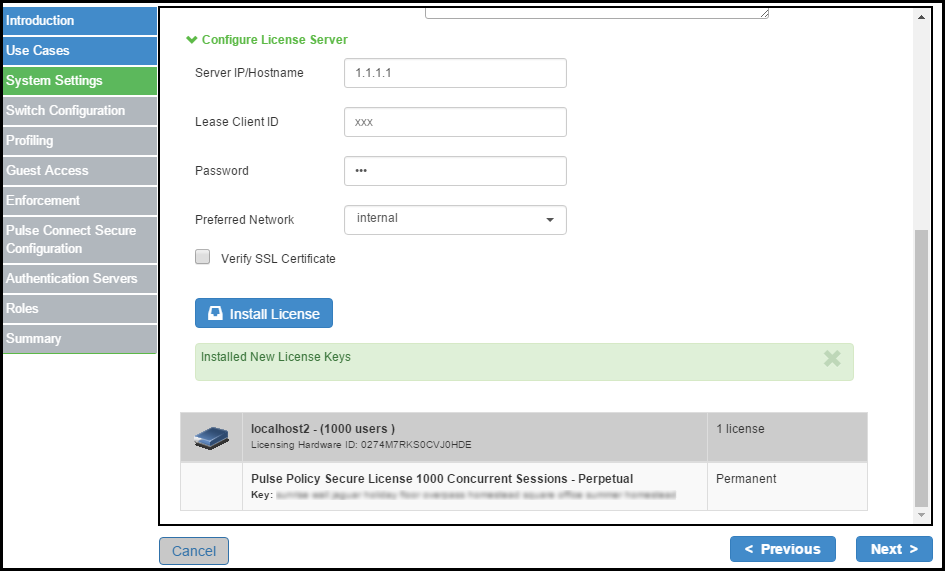Proceed with the Next button
The width and height of the screenshot is (945, 571).
click(x=894, y=549)
